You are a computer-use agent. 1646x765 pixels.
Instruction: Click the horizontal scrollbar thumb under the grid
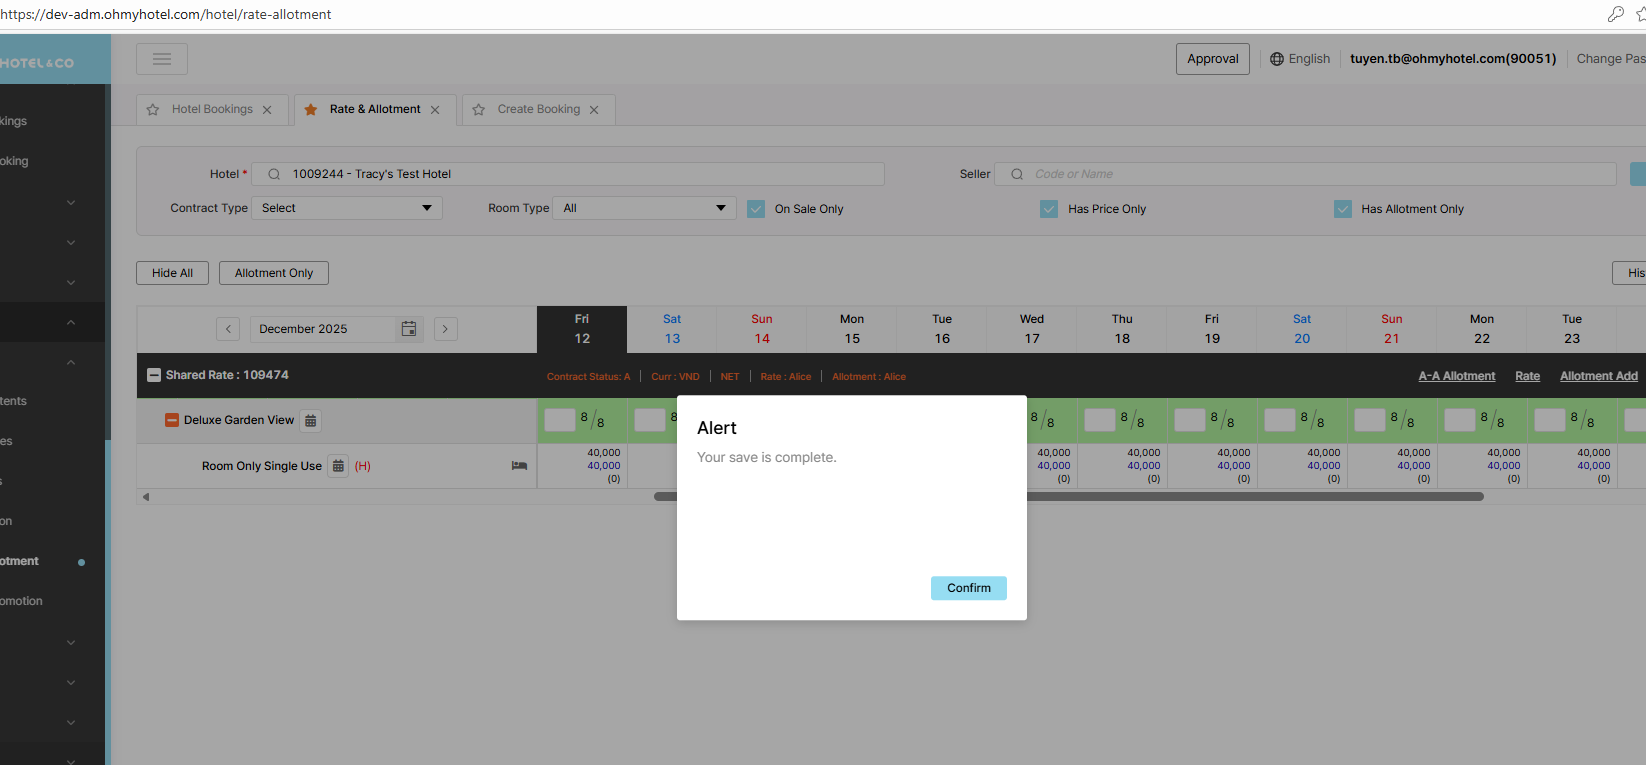pos(1069,496)
